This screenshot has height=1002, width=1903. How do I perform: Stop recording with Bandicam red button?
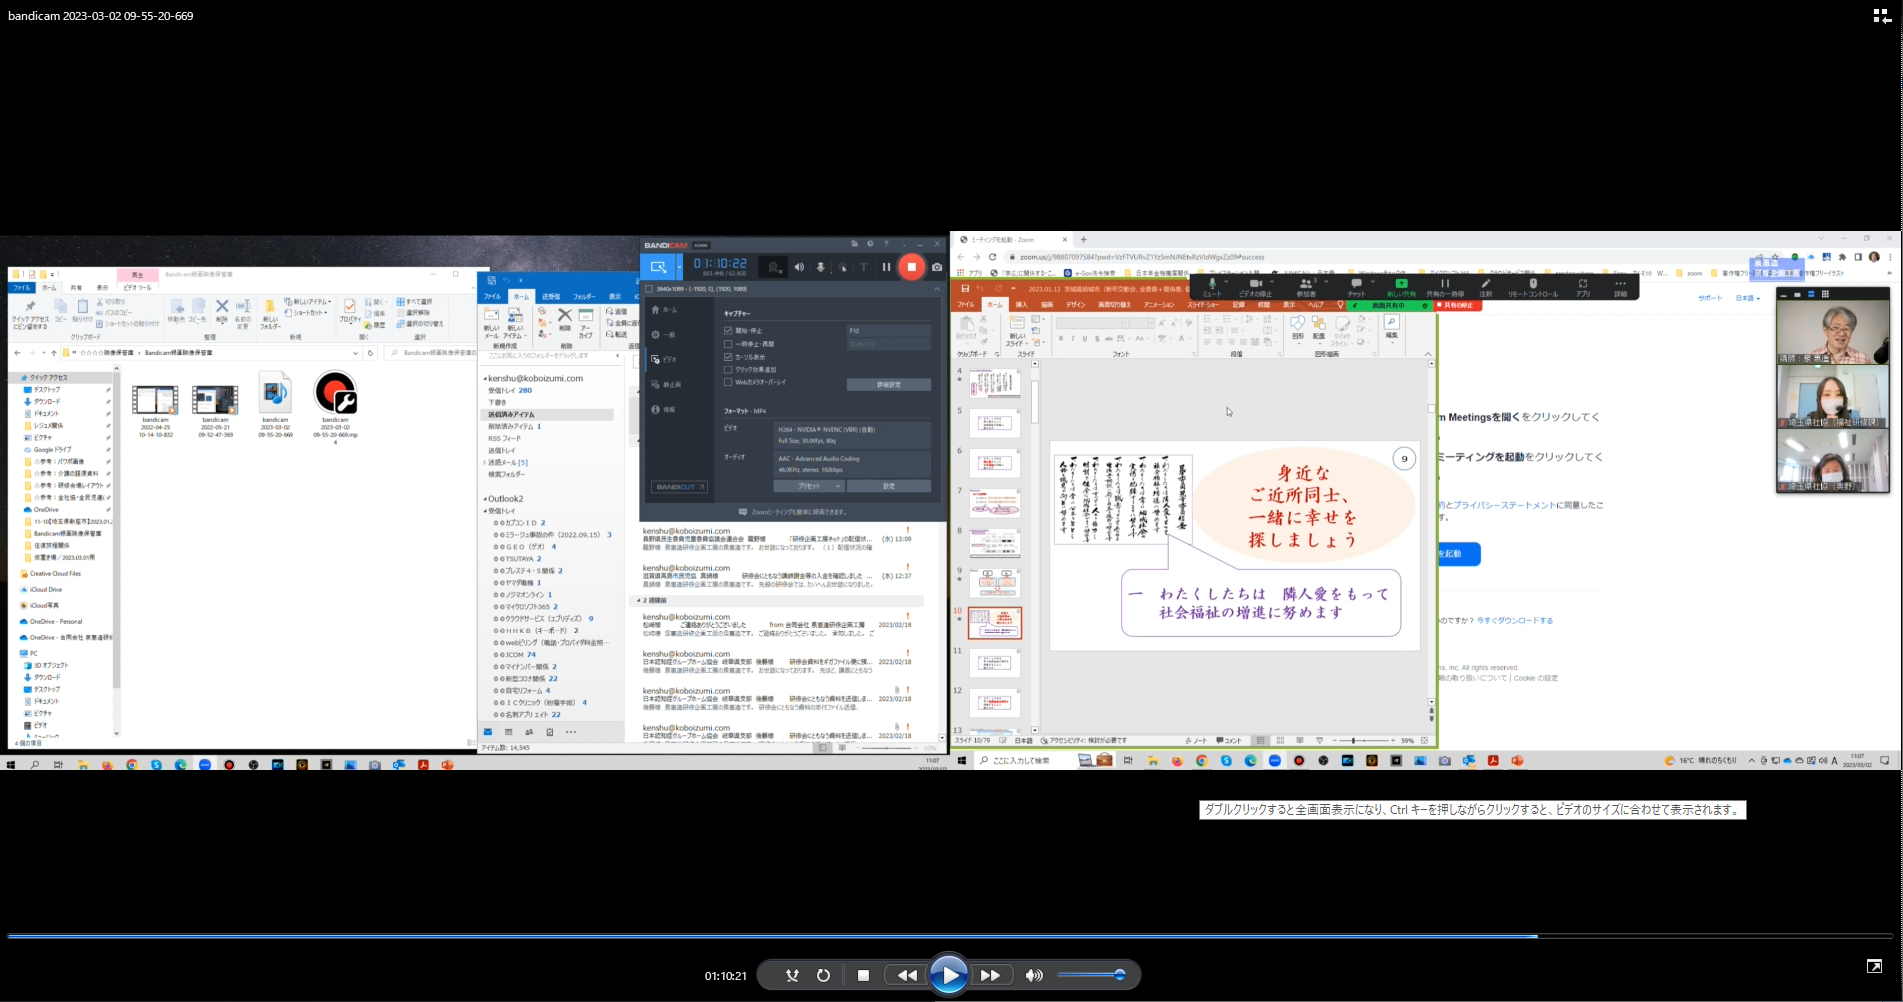[911, 267]
